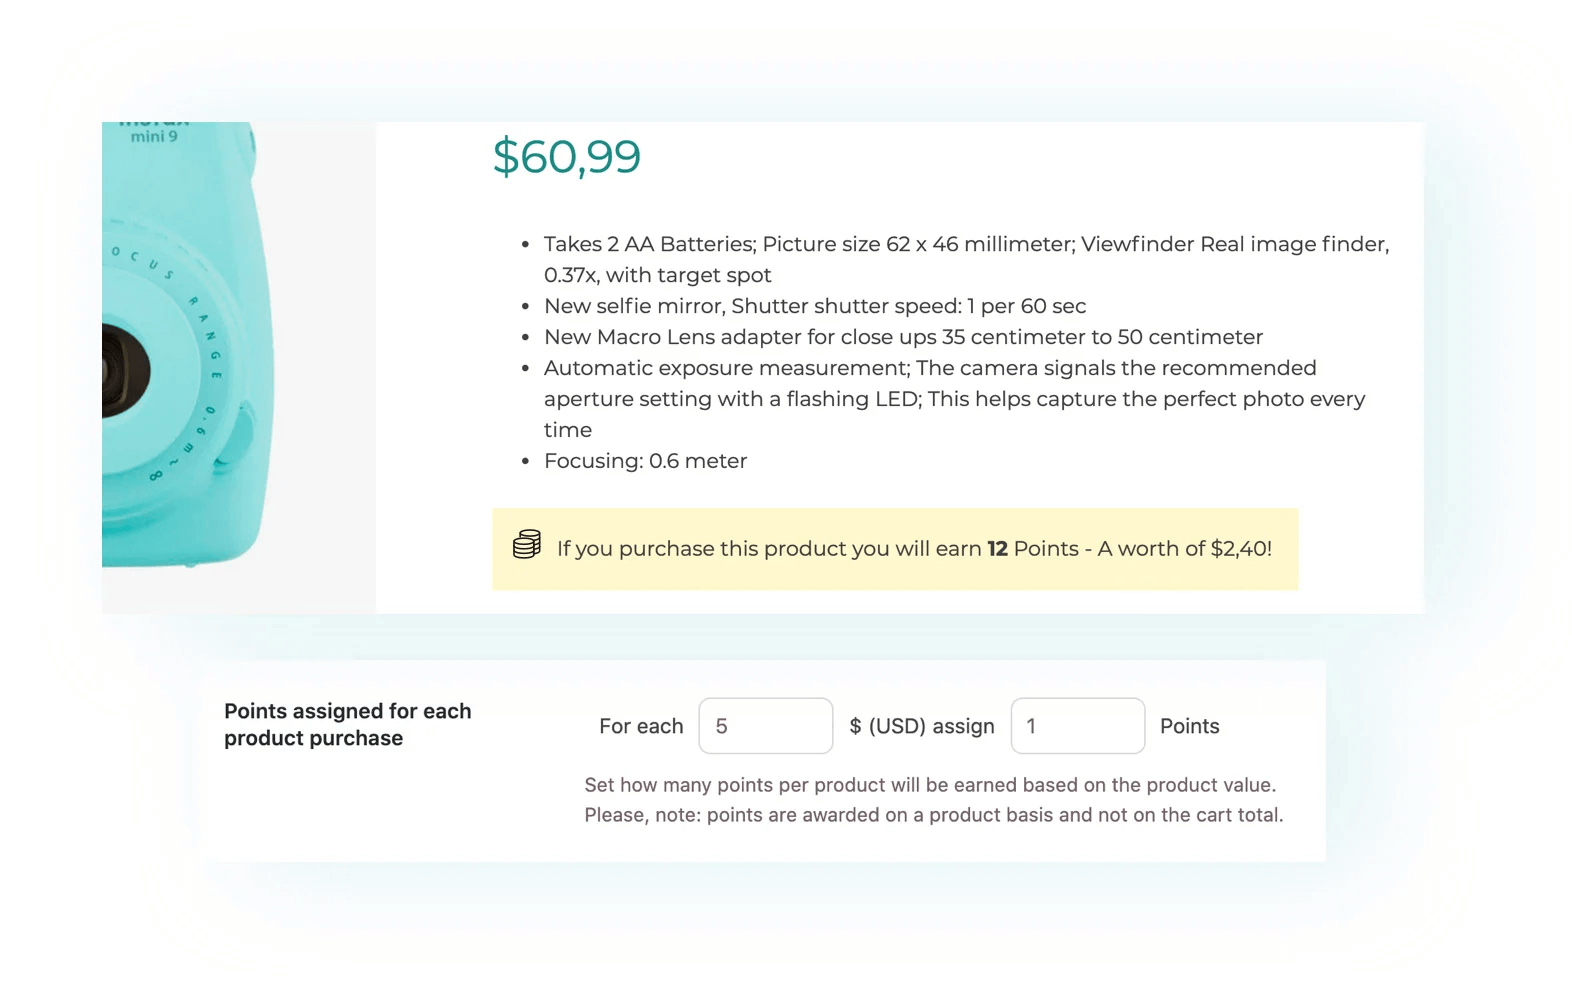Screen dimensions: 1572x1008
Task: Click the points field containing 1
Action: click(x=1077, y=726)
